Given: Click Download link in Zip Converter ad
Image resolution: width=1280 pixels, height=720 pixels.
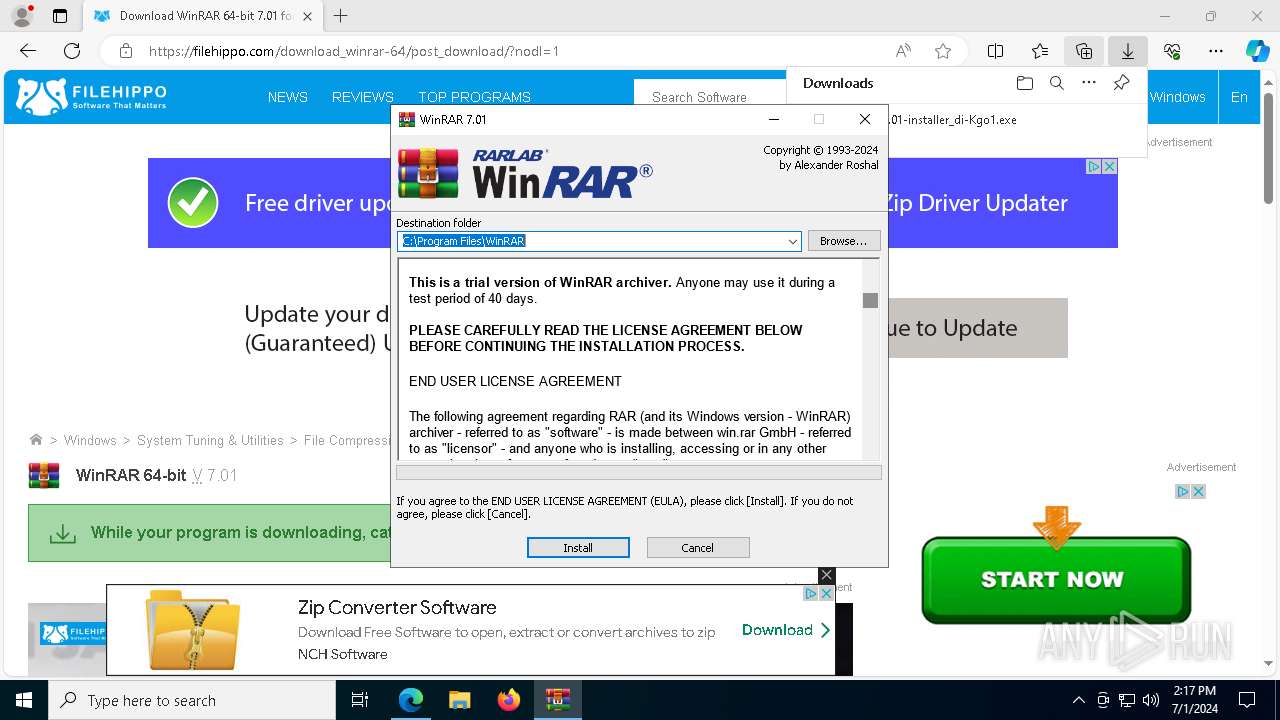Looking at the screenshot, I should coord(786,630).
